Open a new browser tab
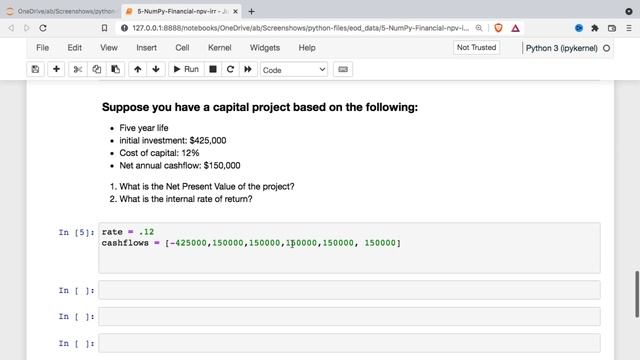640x360 pixels. click(251, 11)
